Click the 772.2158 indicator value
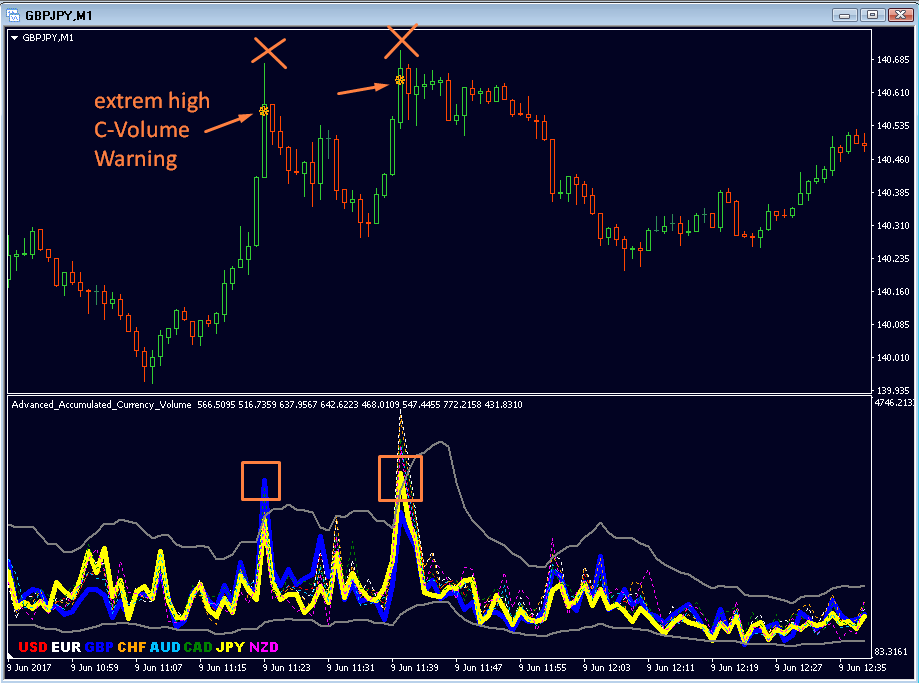Image resolution: width=919 pixels, height=683 pixels. [461, 405]
